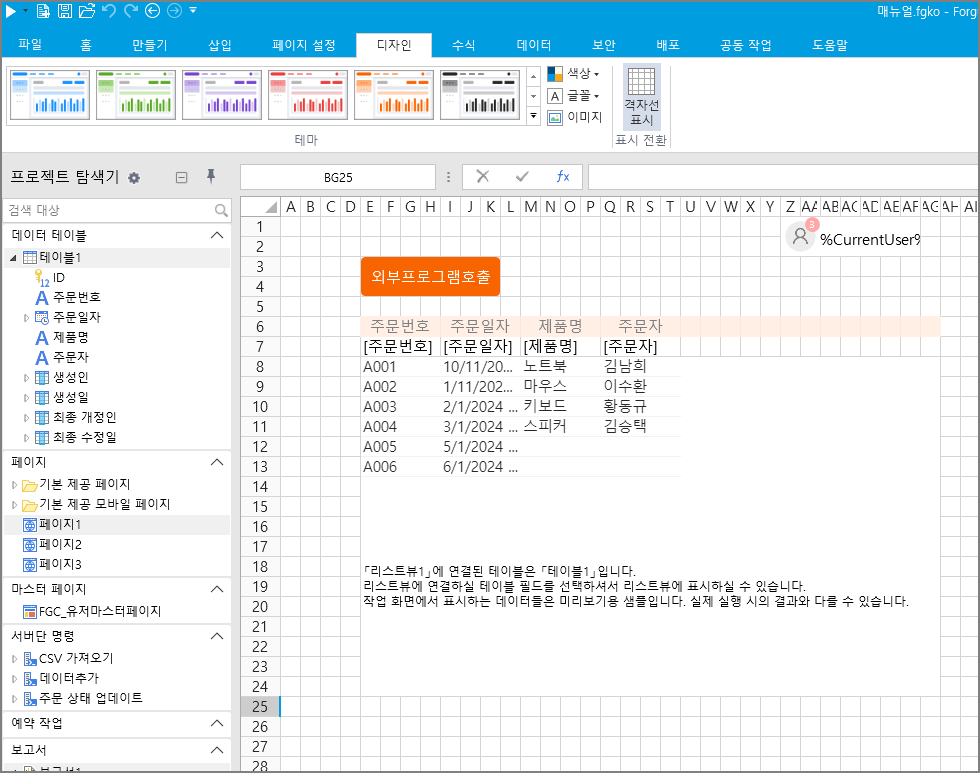Viewport: 980px width, 773px height.
Task: Toggle 격자선 표시 gridline display
Action: (641, 96)
